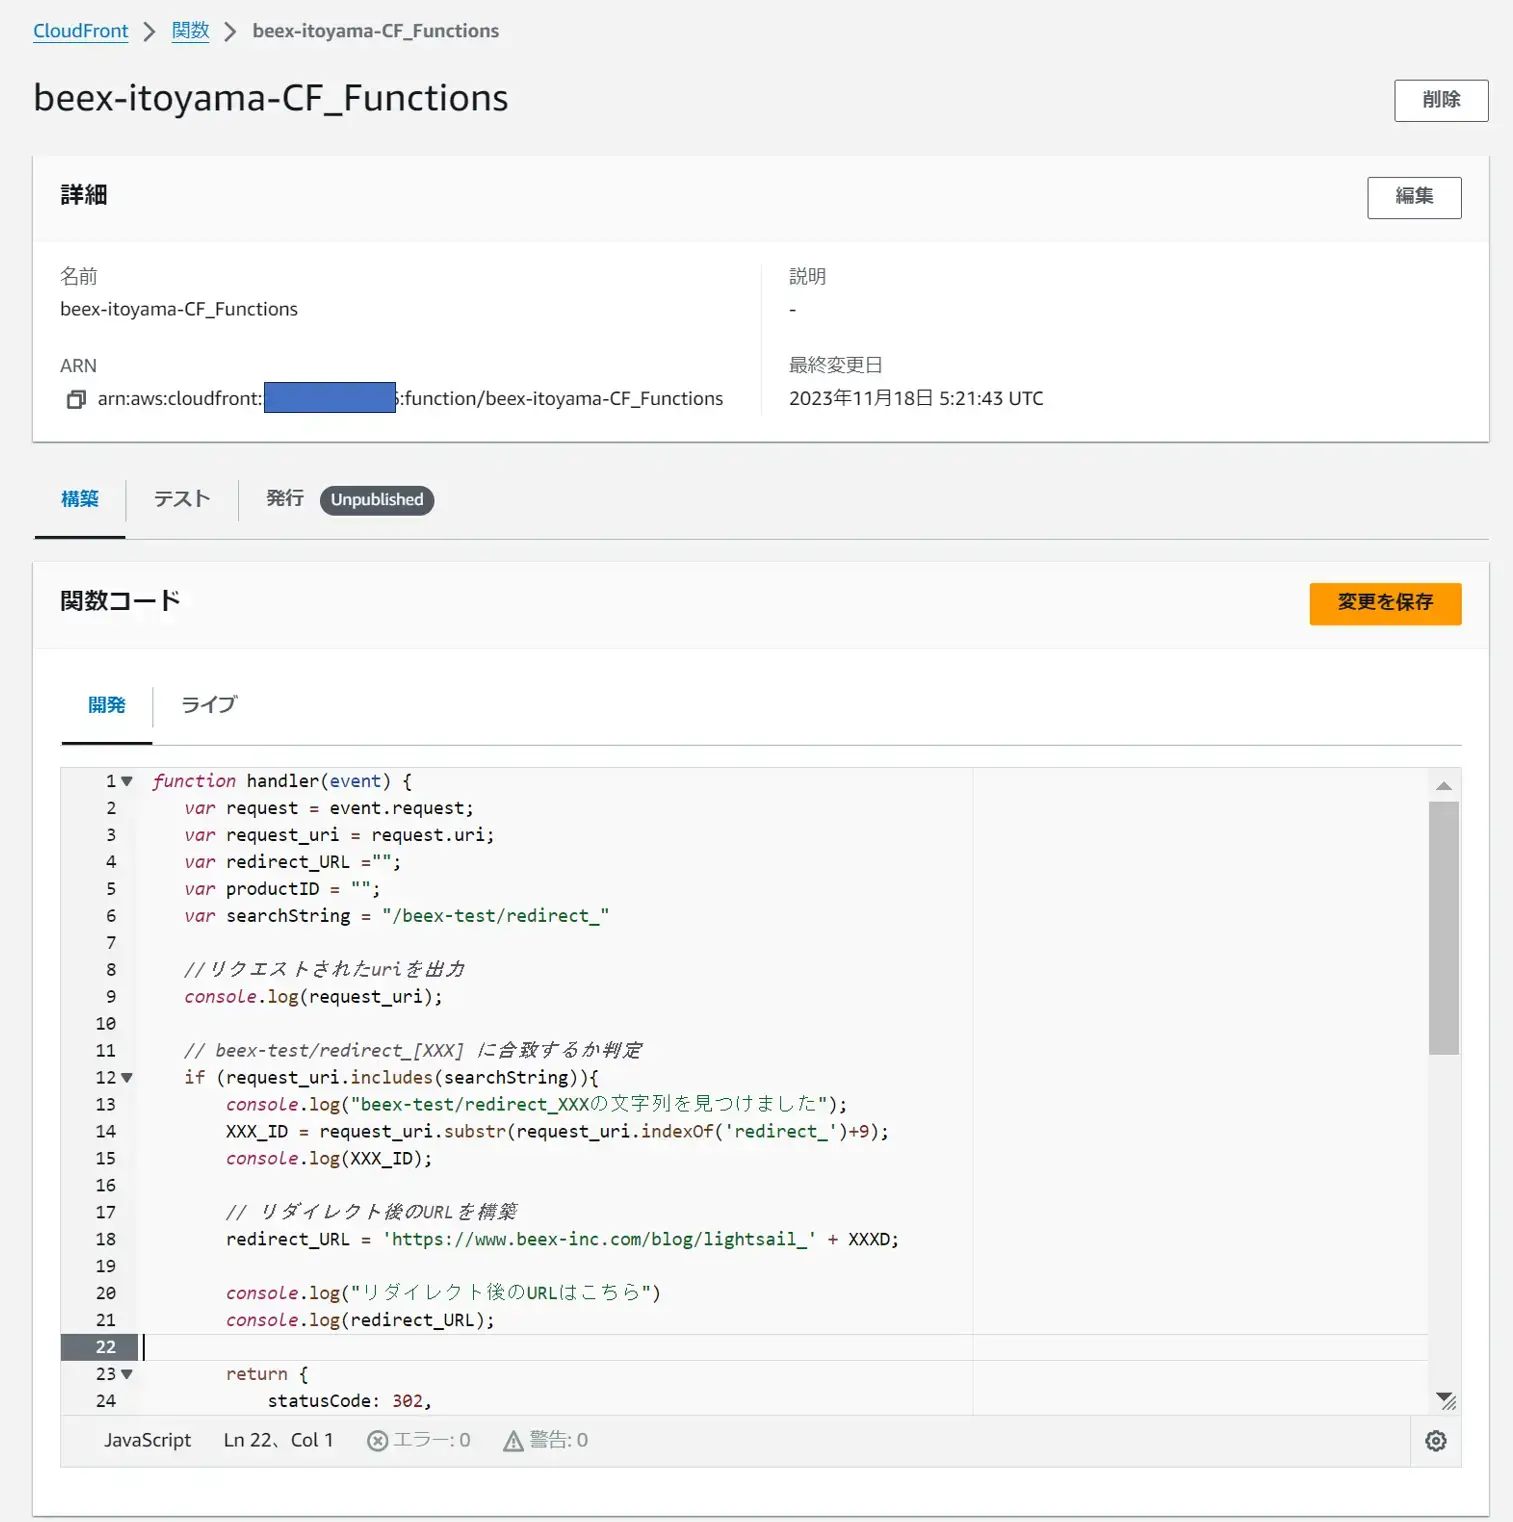The width and height of the screenshot is (1513, 1522).
Task: Click the console.log(XXX_ID) code line
Action: 329,1159
